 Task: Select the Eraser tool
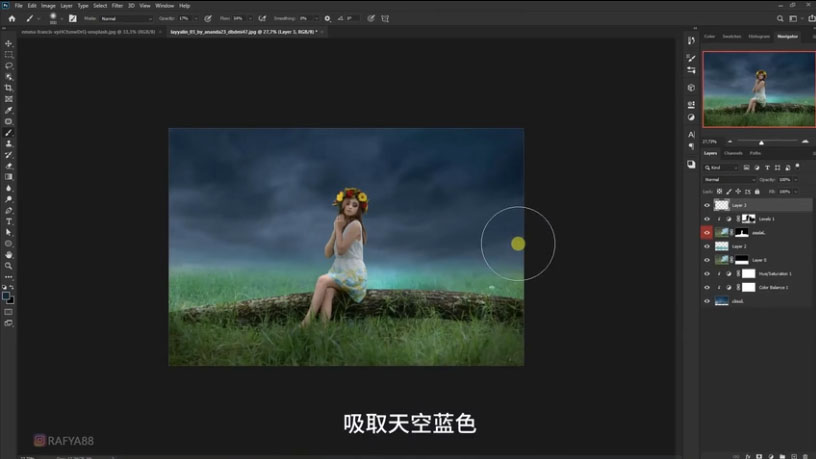coord(9,166)
